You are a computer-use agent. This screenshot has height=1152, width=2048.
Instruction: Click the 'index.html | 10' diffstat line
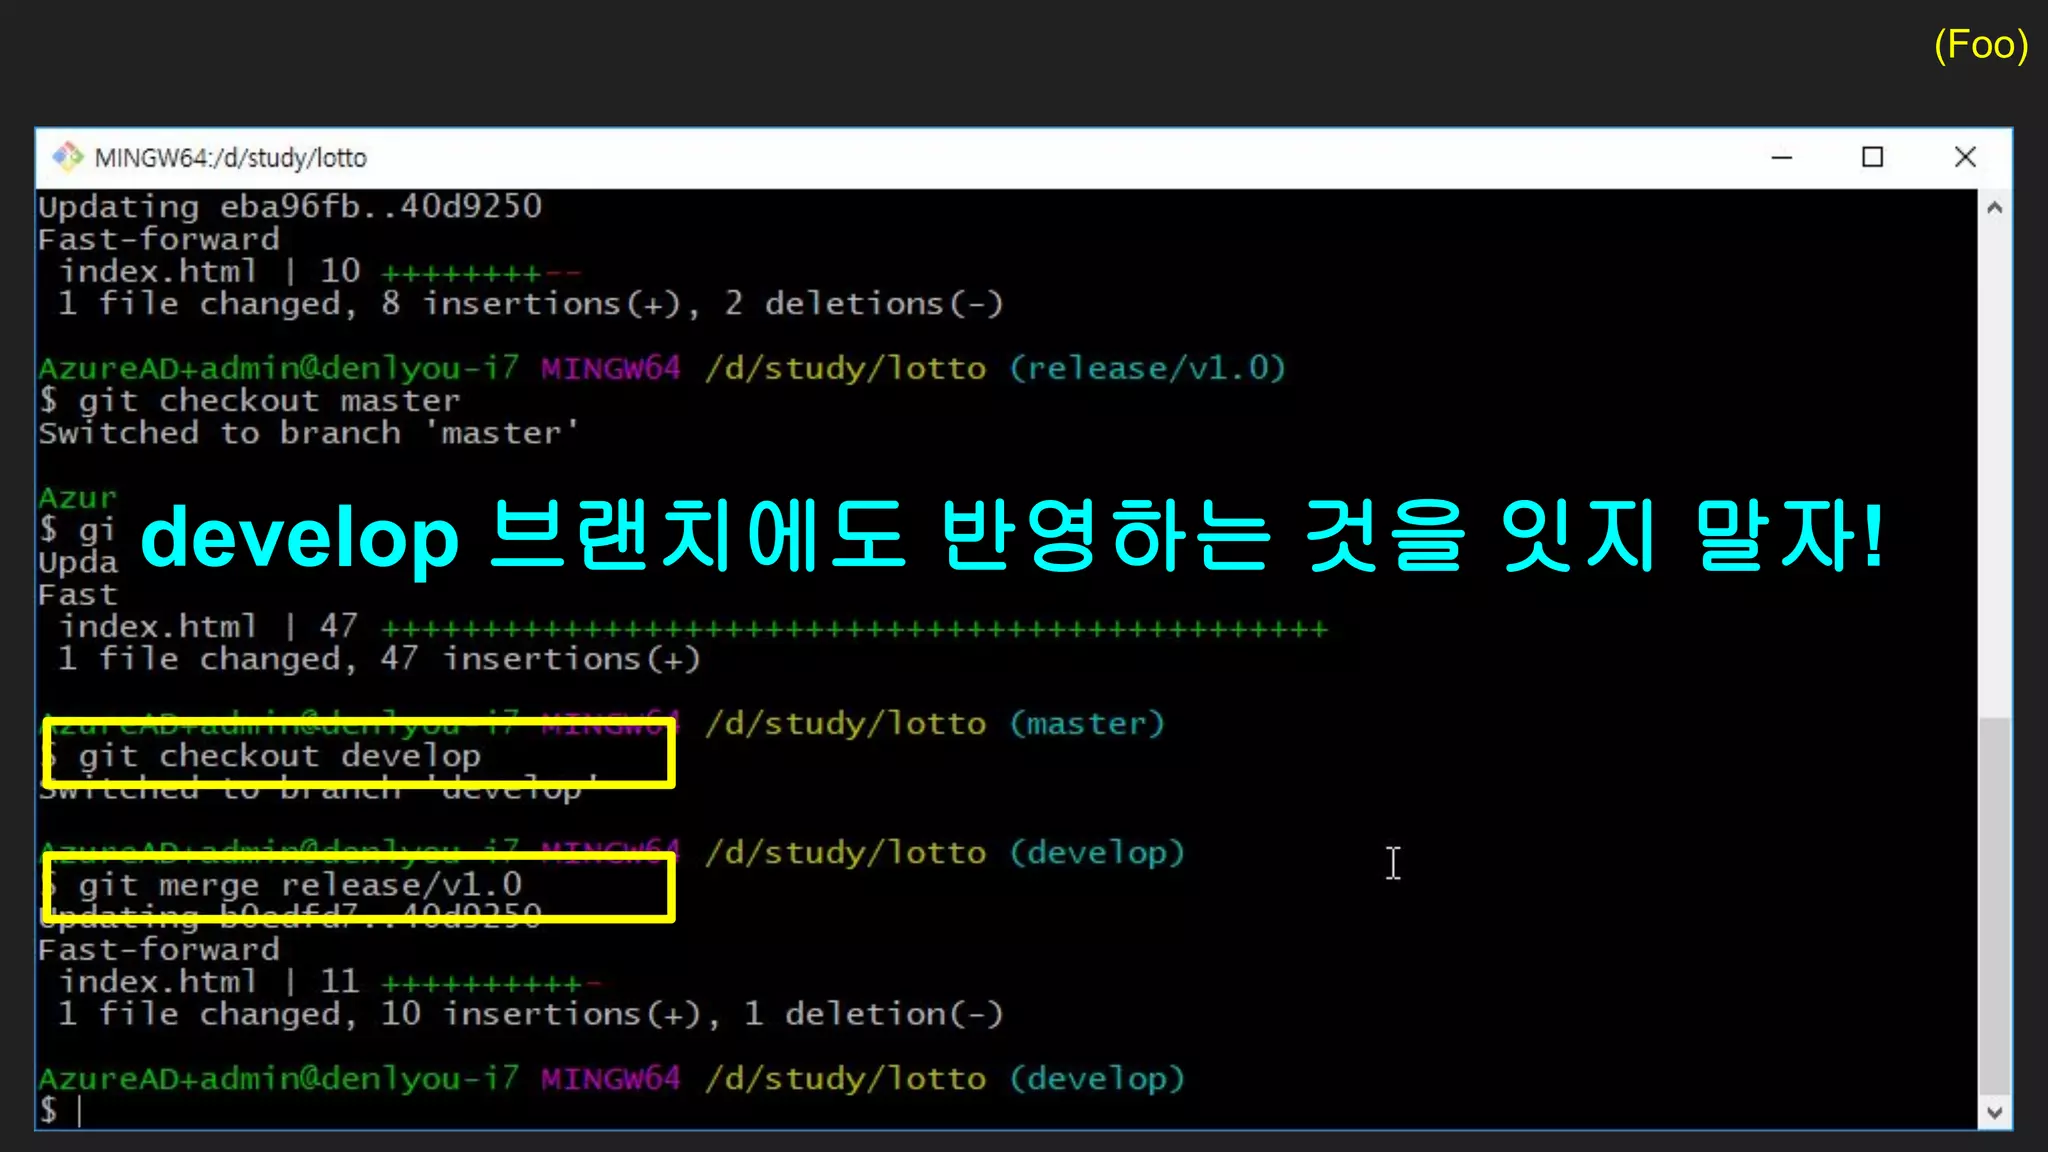click(320, 272)
